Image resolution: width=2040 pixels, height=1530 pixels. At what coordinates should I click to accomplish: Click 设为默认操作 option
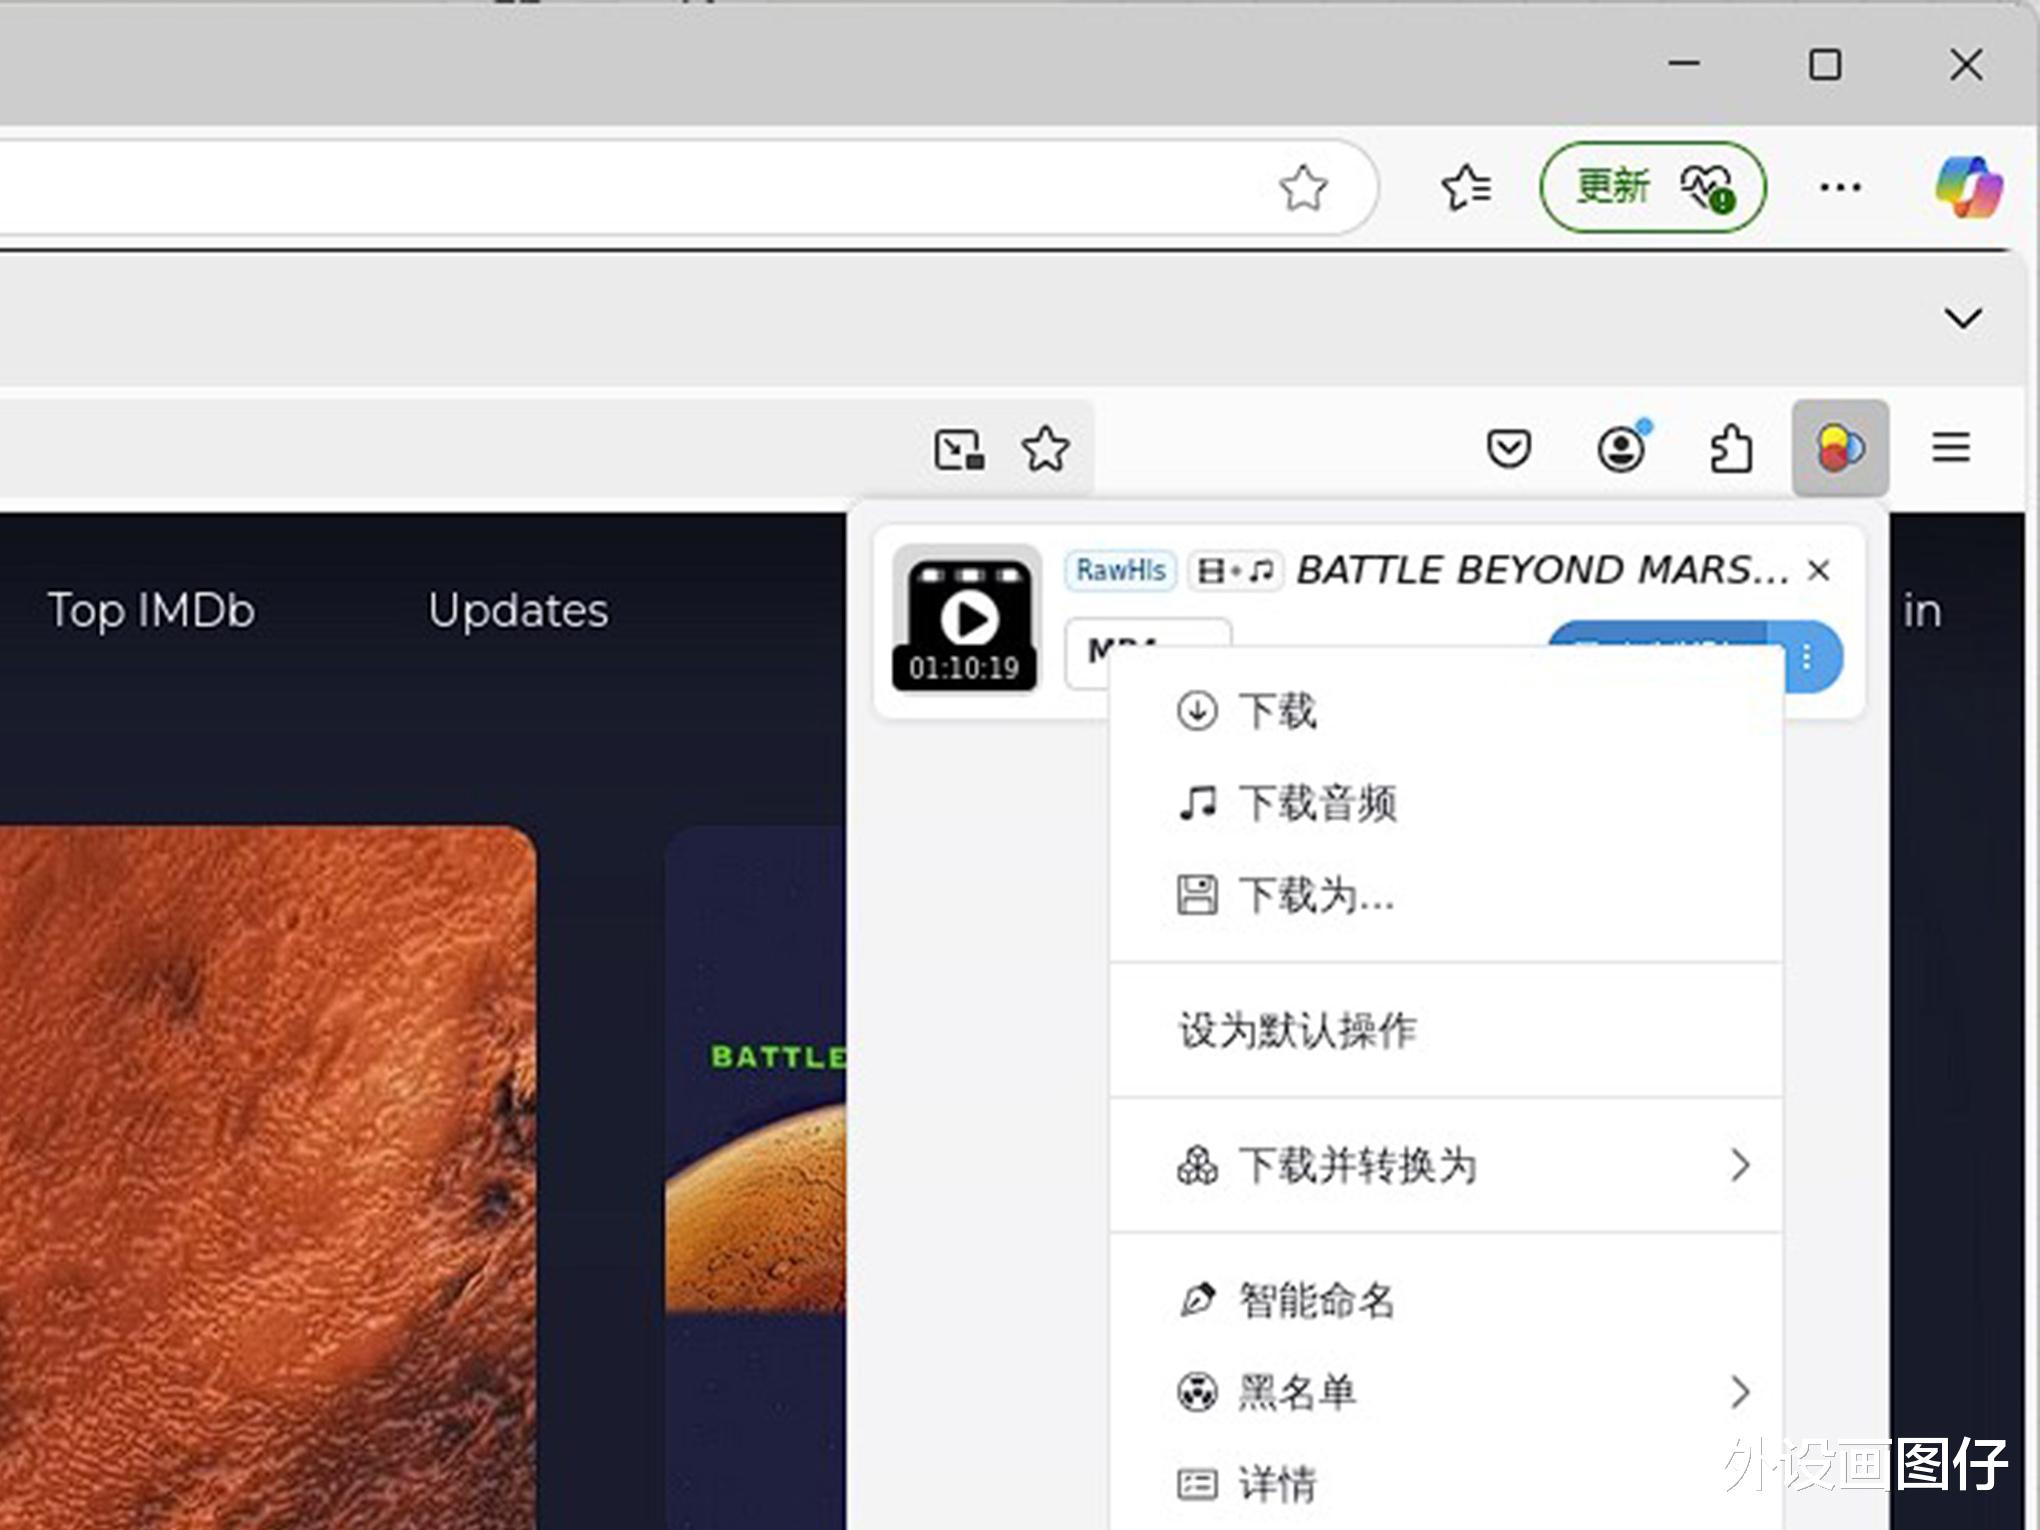(x=1297, y=1030)
